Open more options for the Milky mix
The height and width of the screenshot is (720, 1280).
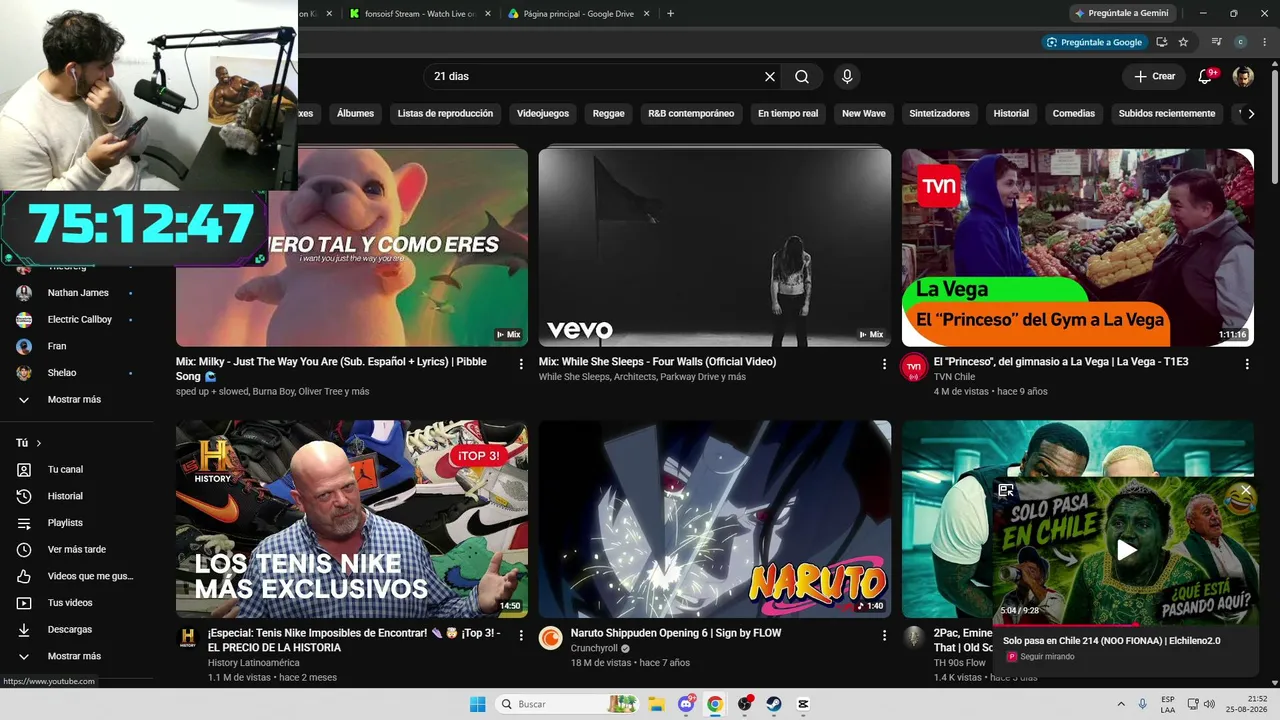point(521,364)
